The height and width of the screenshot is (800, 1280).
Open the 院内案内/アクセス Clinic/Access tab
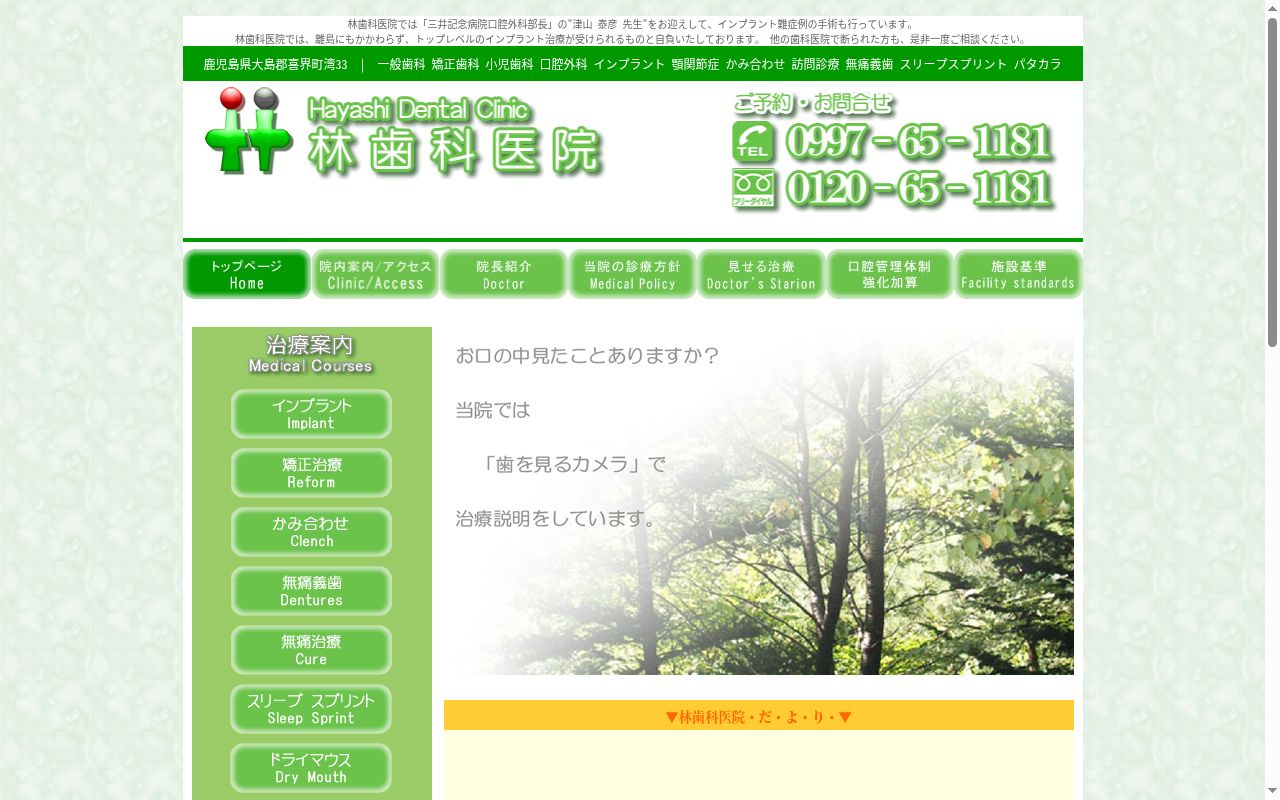(x=375, y=274)
